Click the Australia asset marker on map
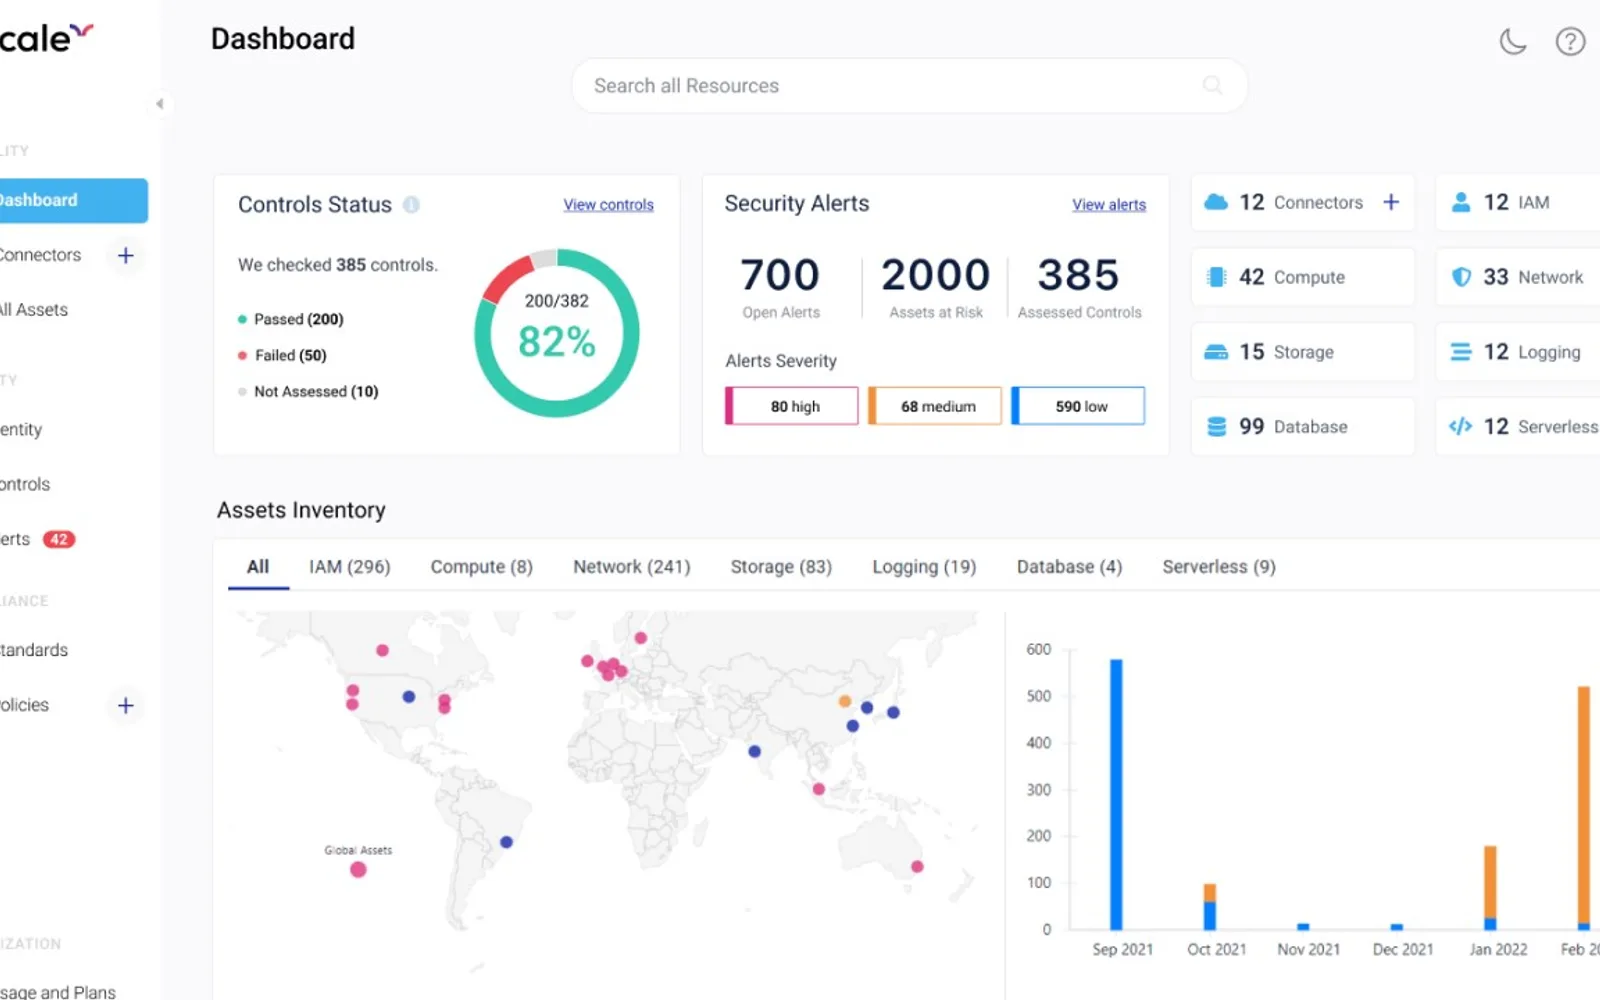 pyautogui.click(x=917, y=866)
